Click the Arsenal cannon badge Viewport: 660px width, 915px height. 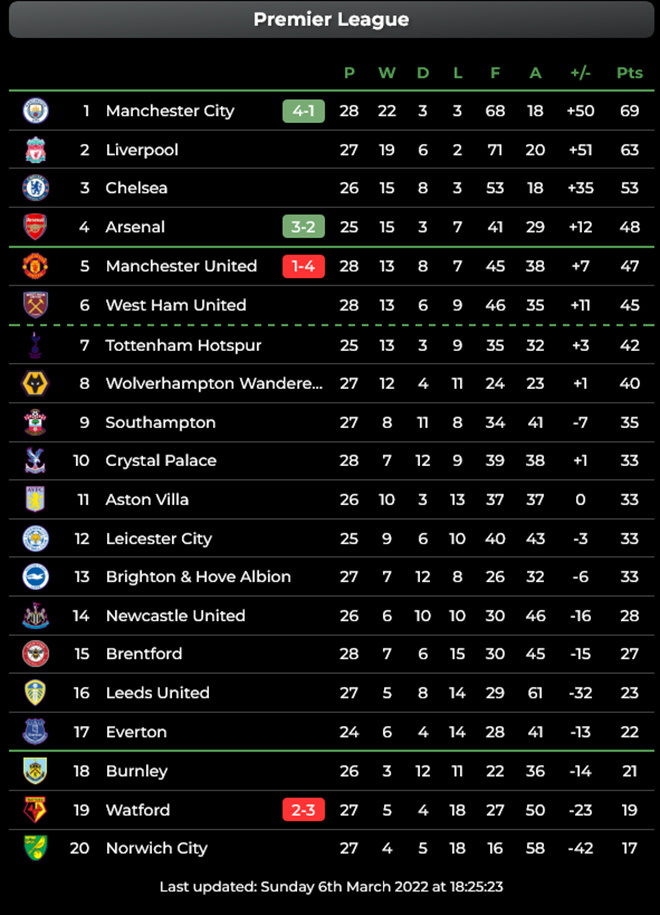34,227
